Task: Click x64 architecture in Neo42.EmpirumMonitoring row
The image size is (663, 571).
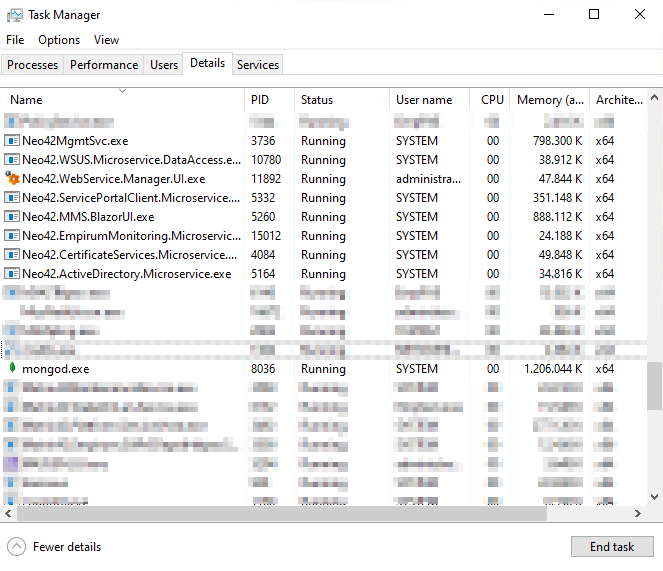Action: [x=605, y=236]
